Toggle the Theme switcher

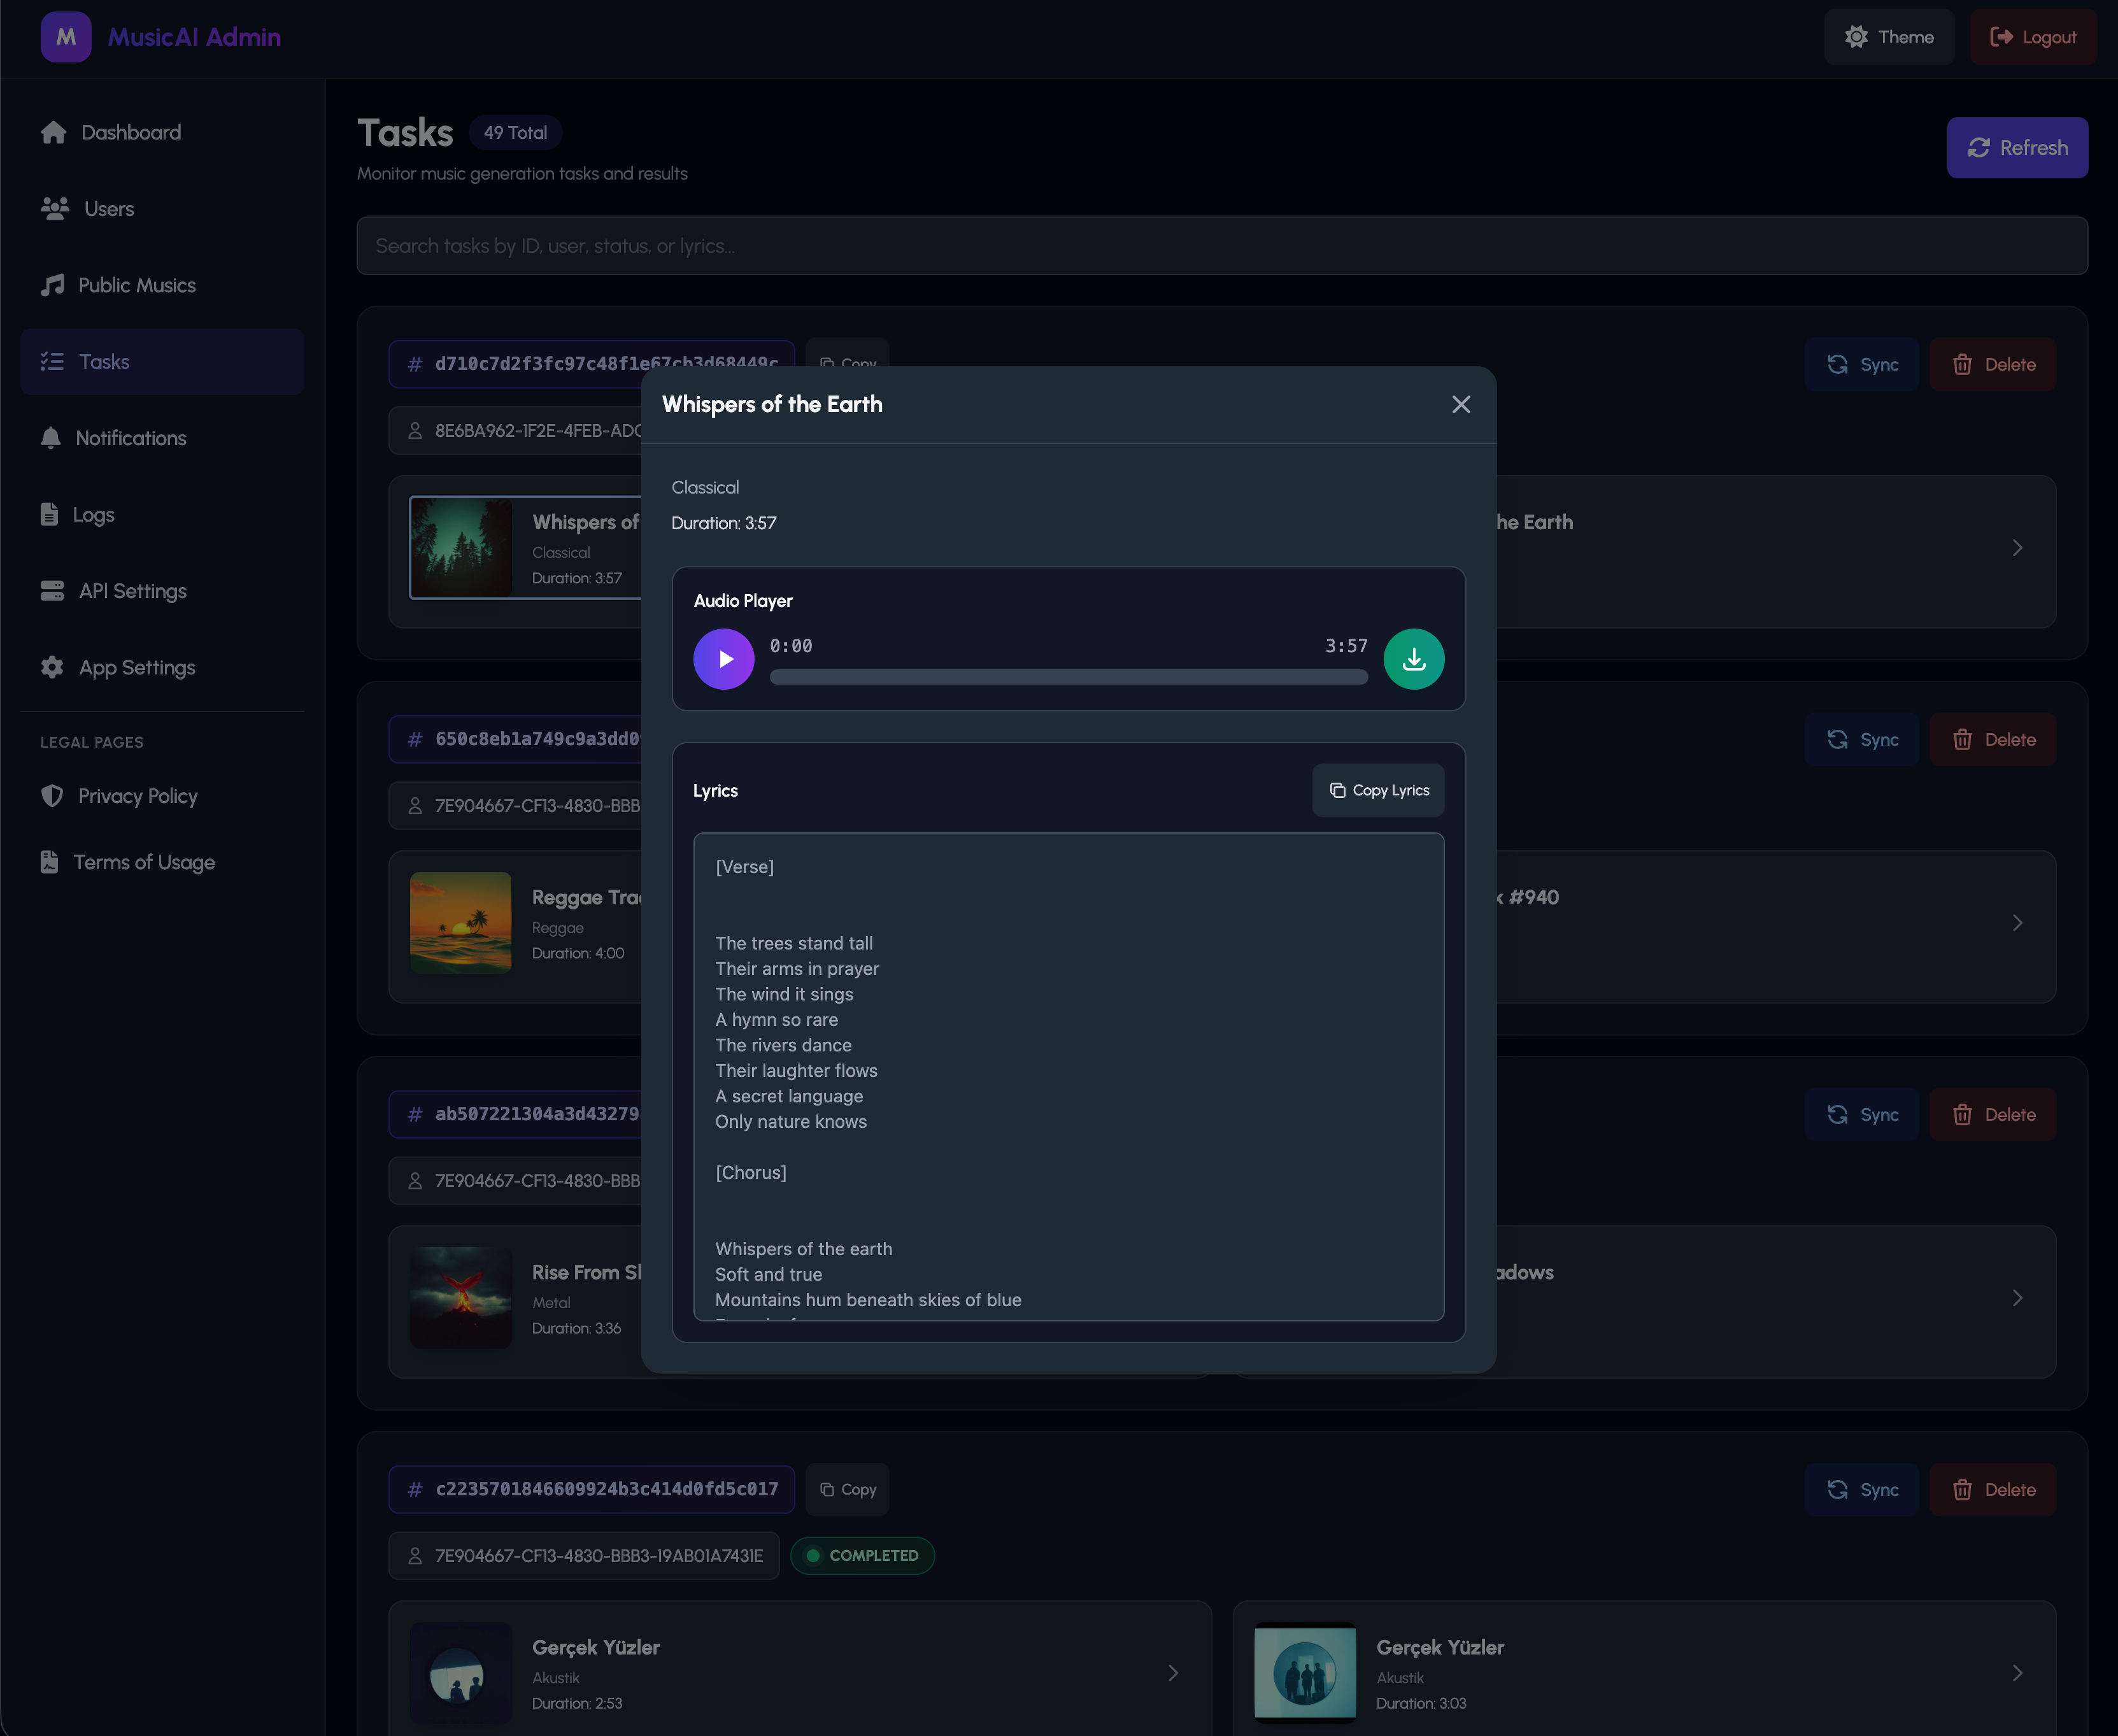tap(1889, 37)
